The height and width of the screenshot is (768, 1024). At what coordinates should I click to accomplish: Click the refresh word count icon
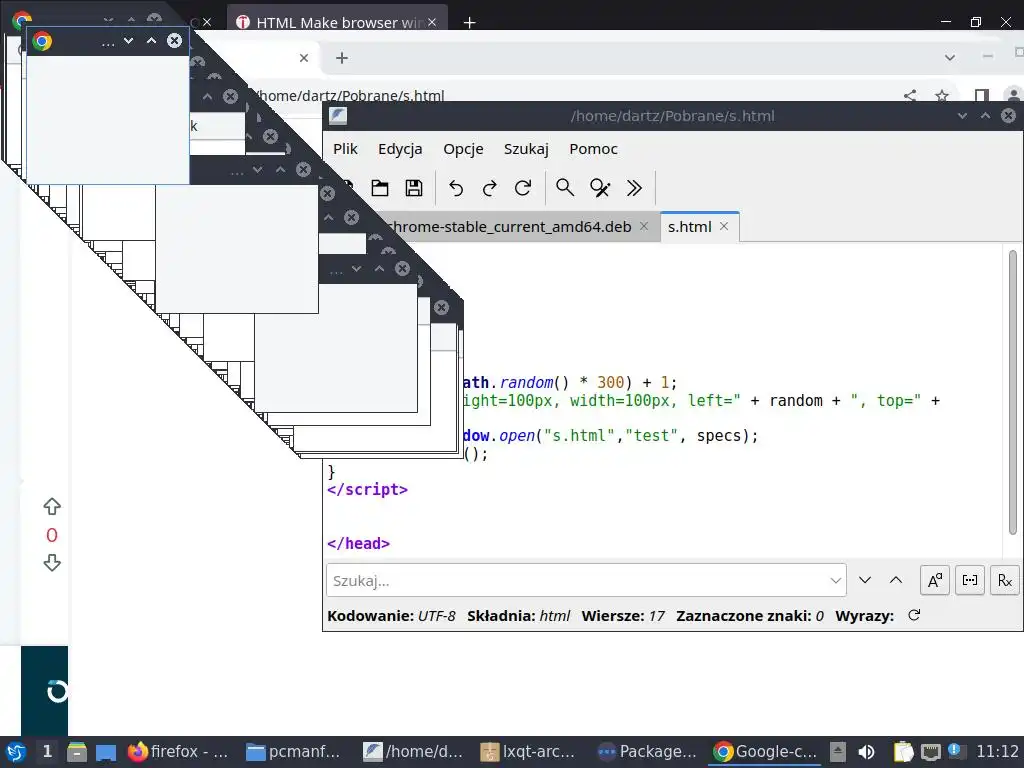(x=914, y=615)
